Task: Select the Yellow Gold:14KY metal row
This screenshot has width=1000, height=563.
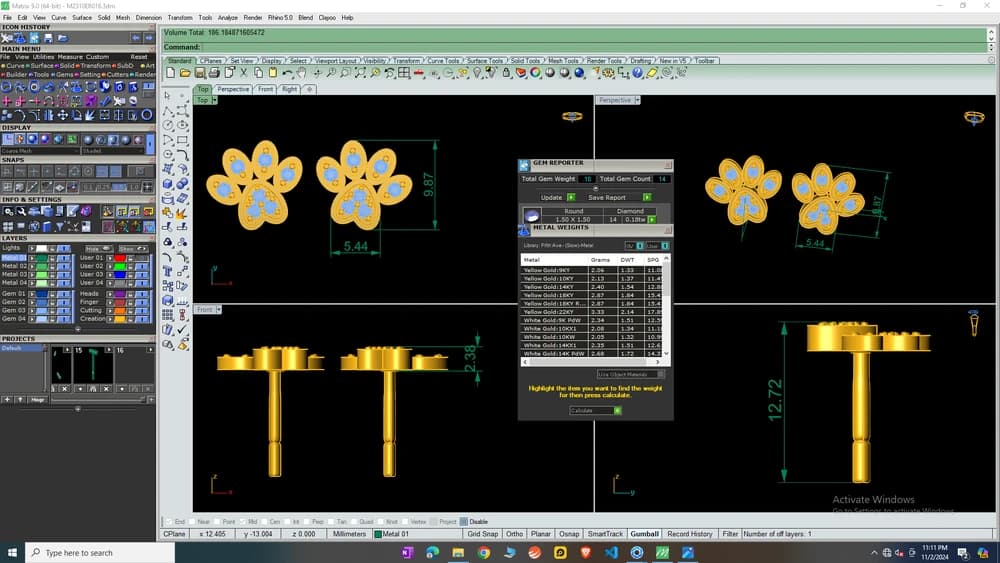Action: click(592, 287)
